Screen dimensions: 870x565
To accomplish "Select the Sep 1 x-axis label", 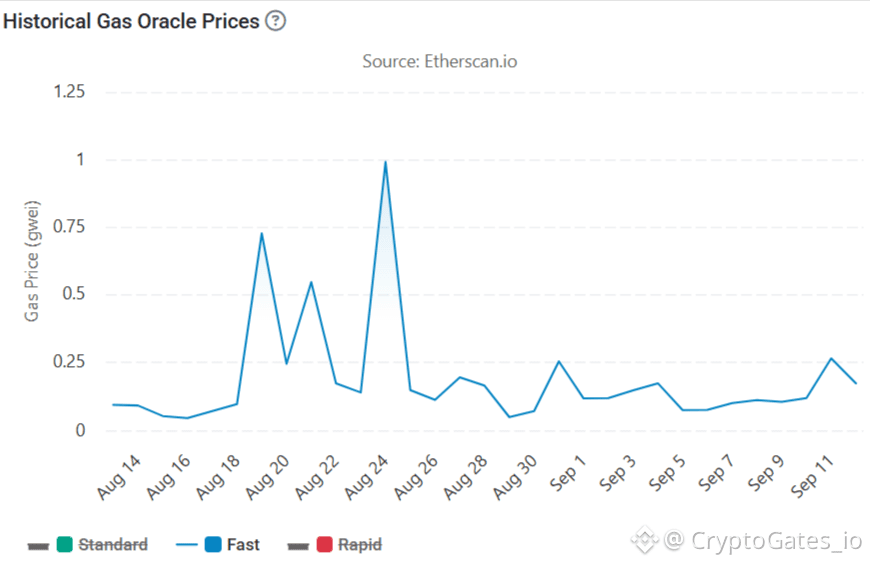I will 568,473.
